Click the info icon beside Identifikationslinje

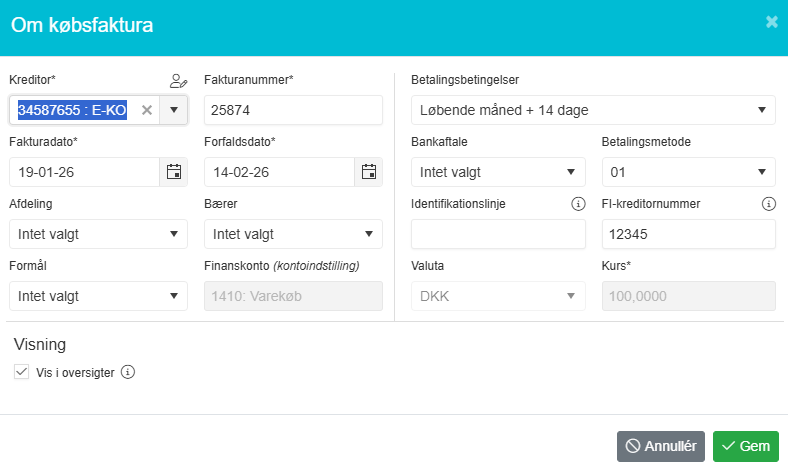click(577, 204)
